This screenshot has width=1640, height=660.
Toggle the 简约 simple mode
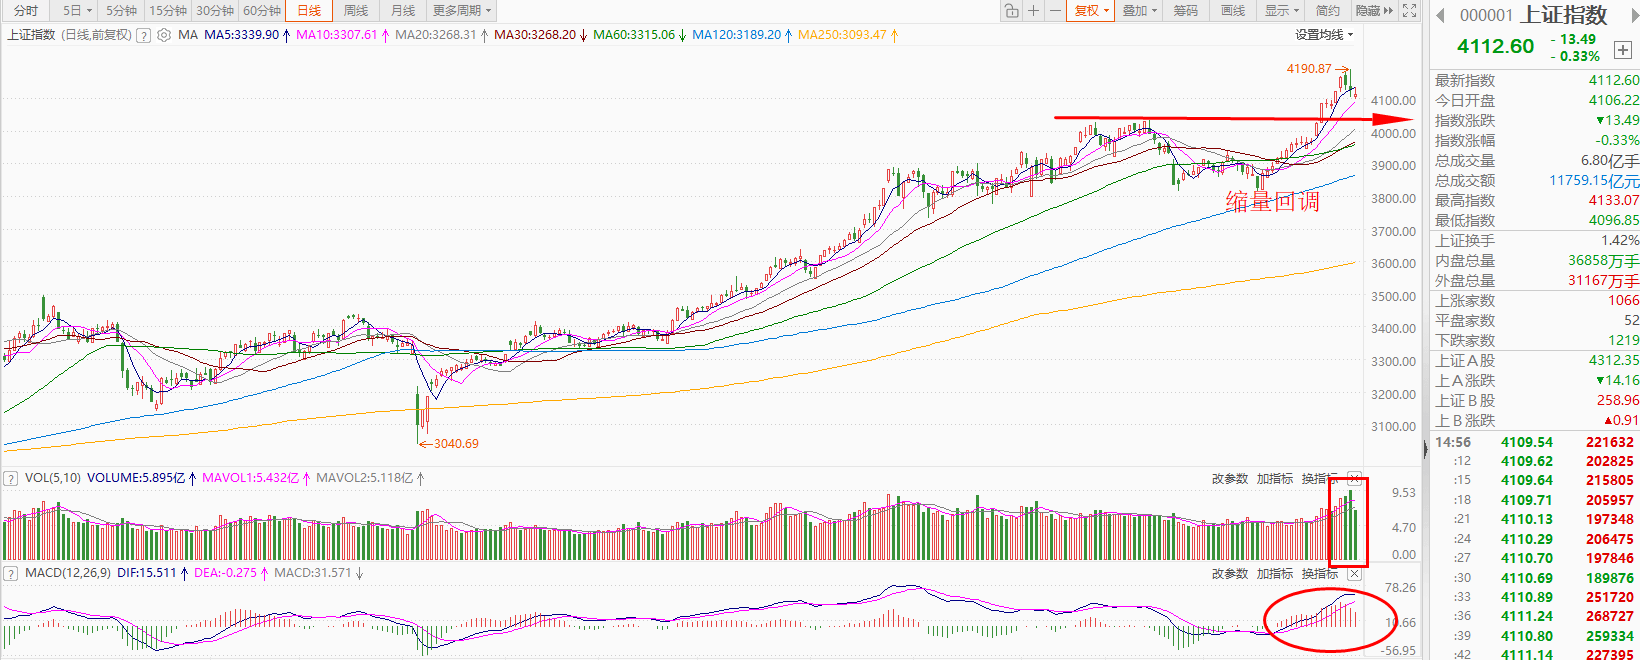coord(1327,11)
